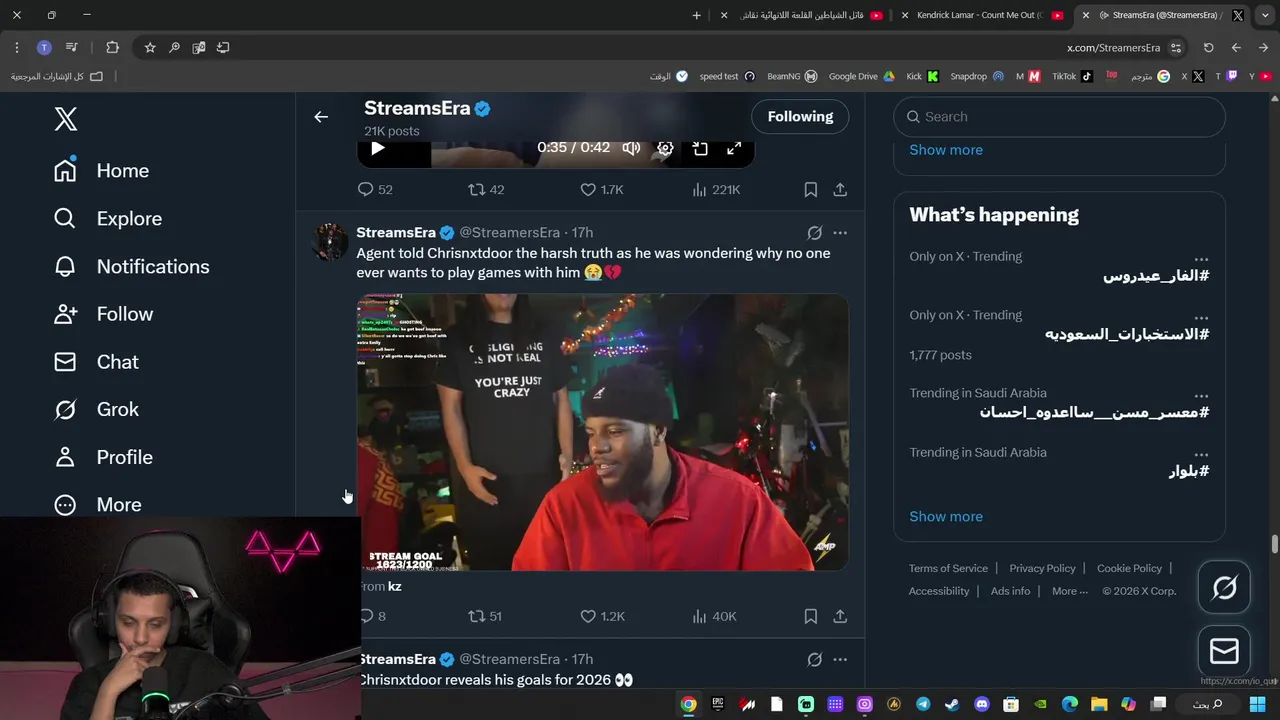The width and height of the screenshot is (1280, 720).
Task: Open floating messages envelope button
Action: tap(1224, 651)
